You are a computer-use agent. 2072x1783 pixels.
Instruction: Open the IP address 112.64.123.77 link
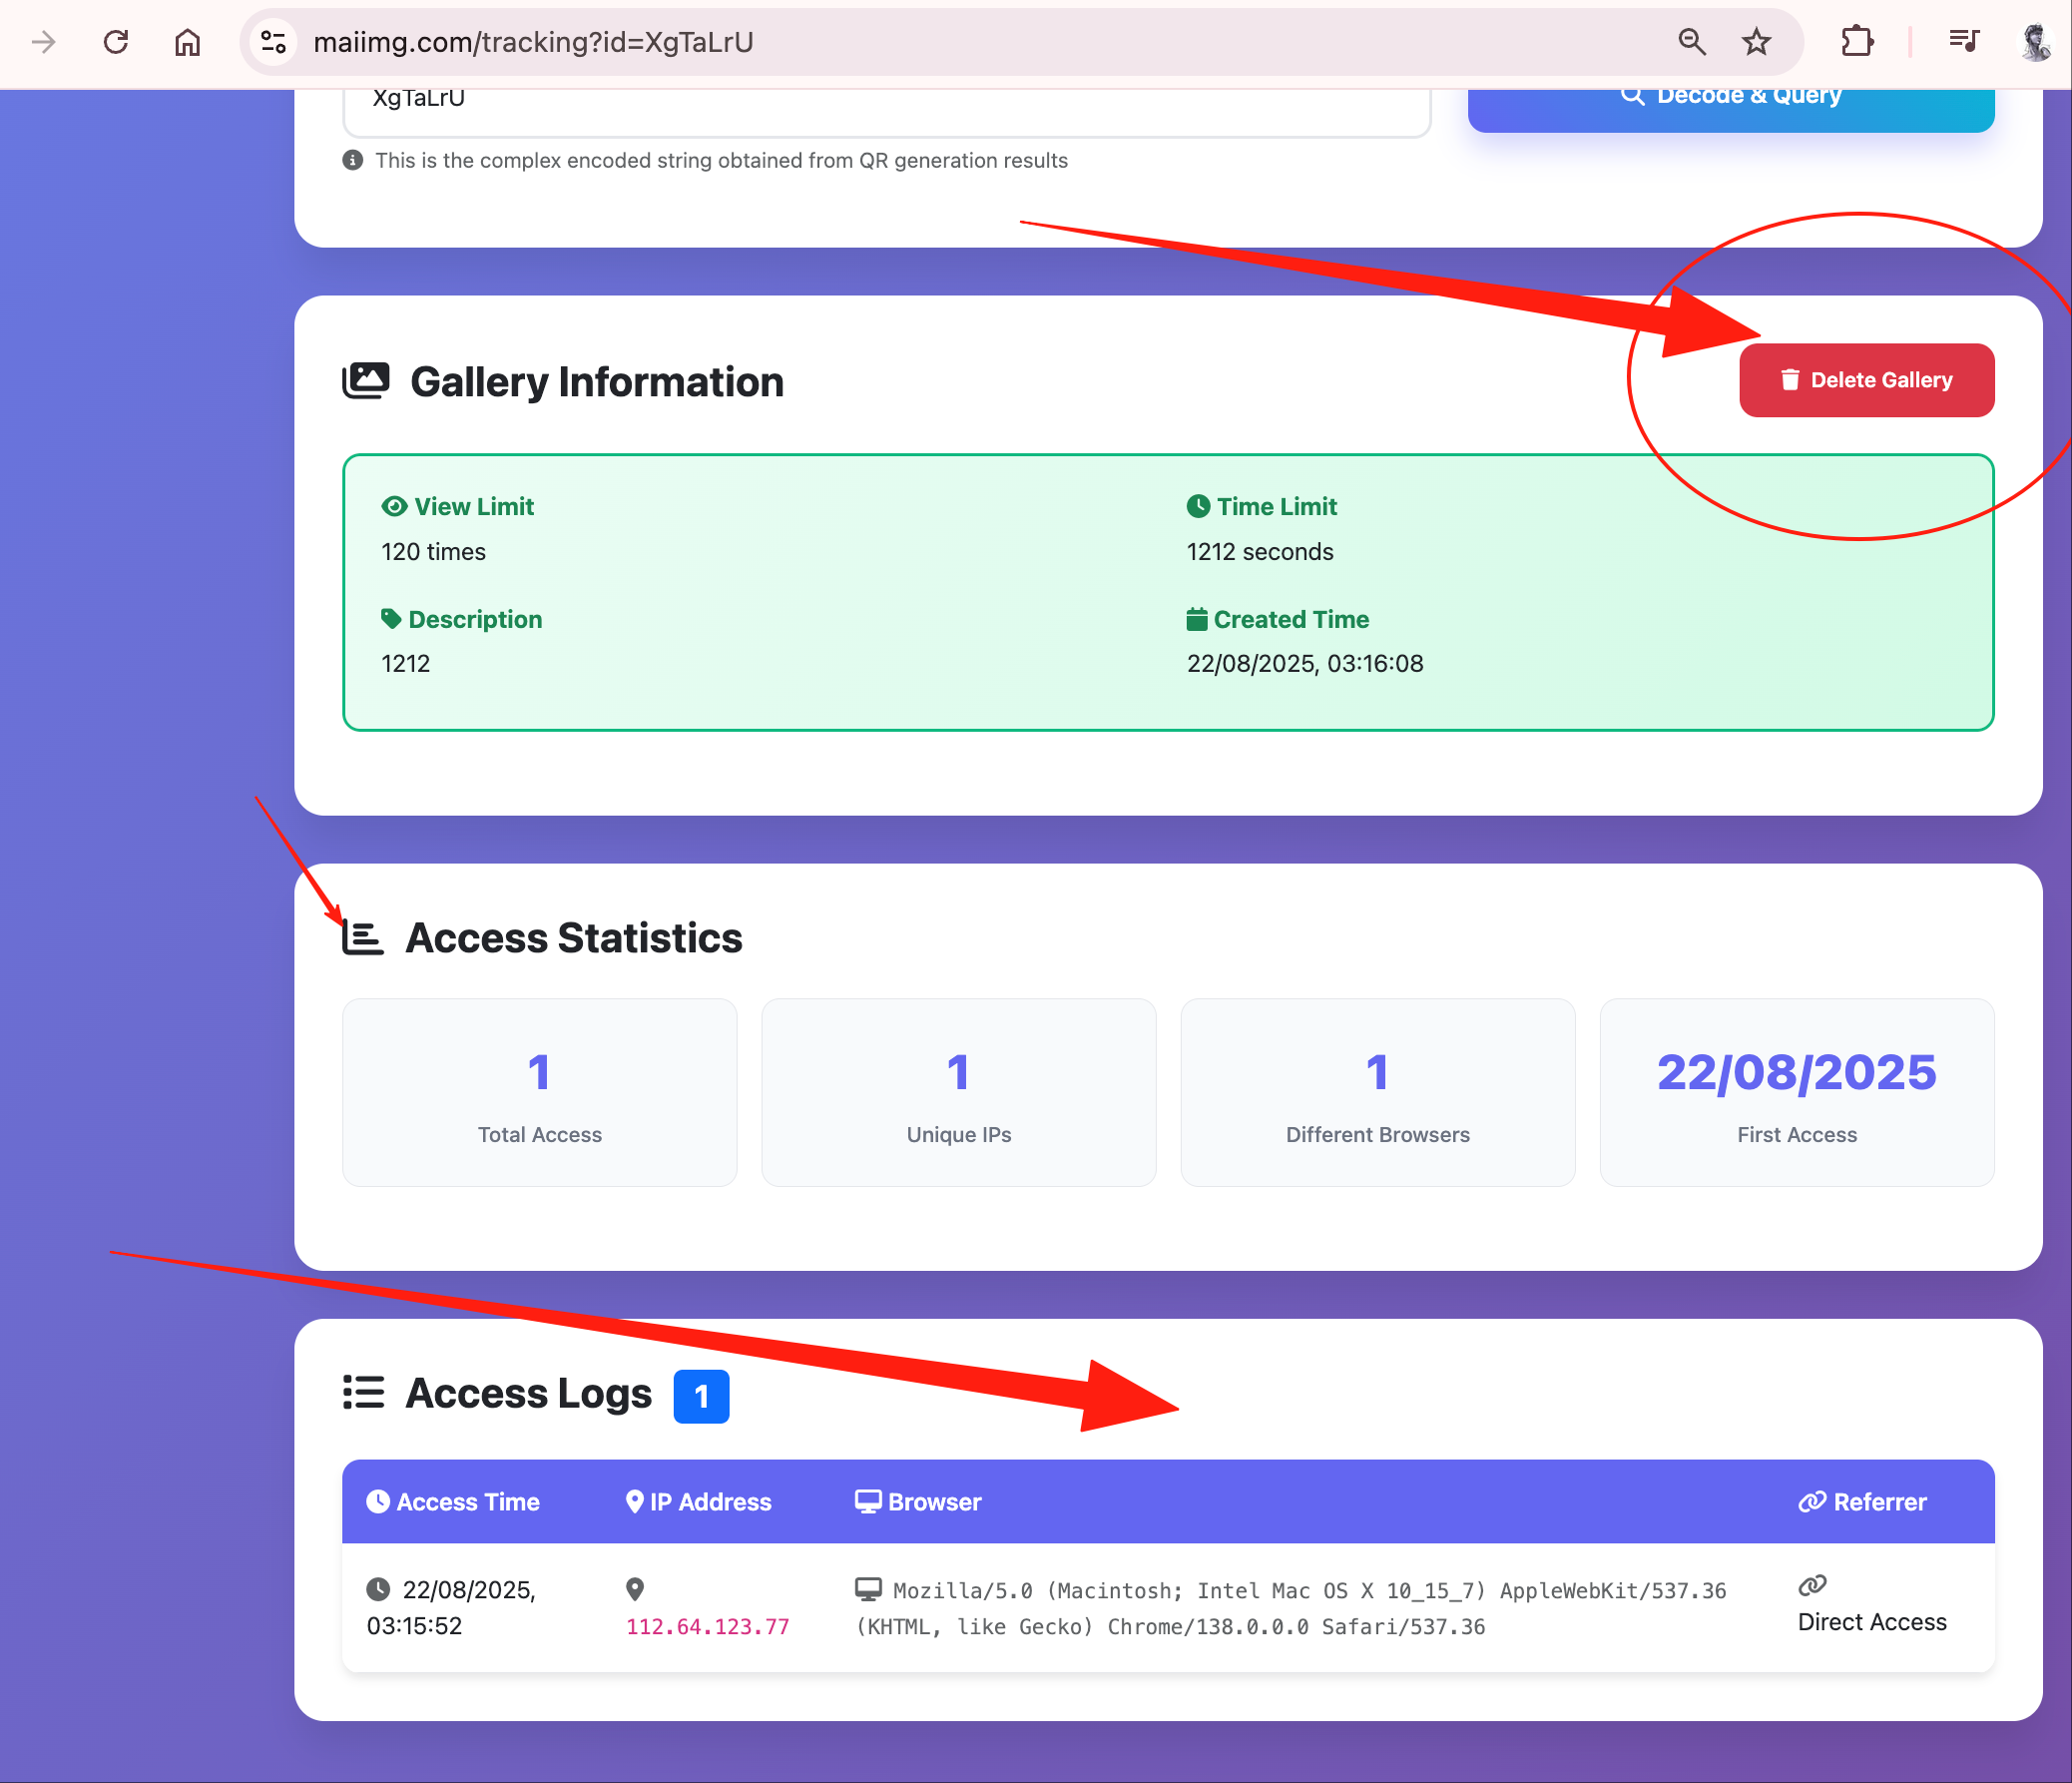tap(706, 1626)
